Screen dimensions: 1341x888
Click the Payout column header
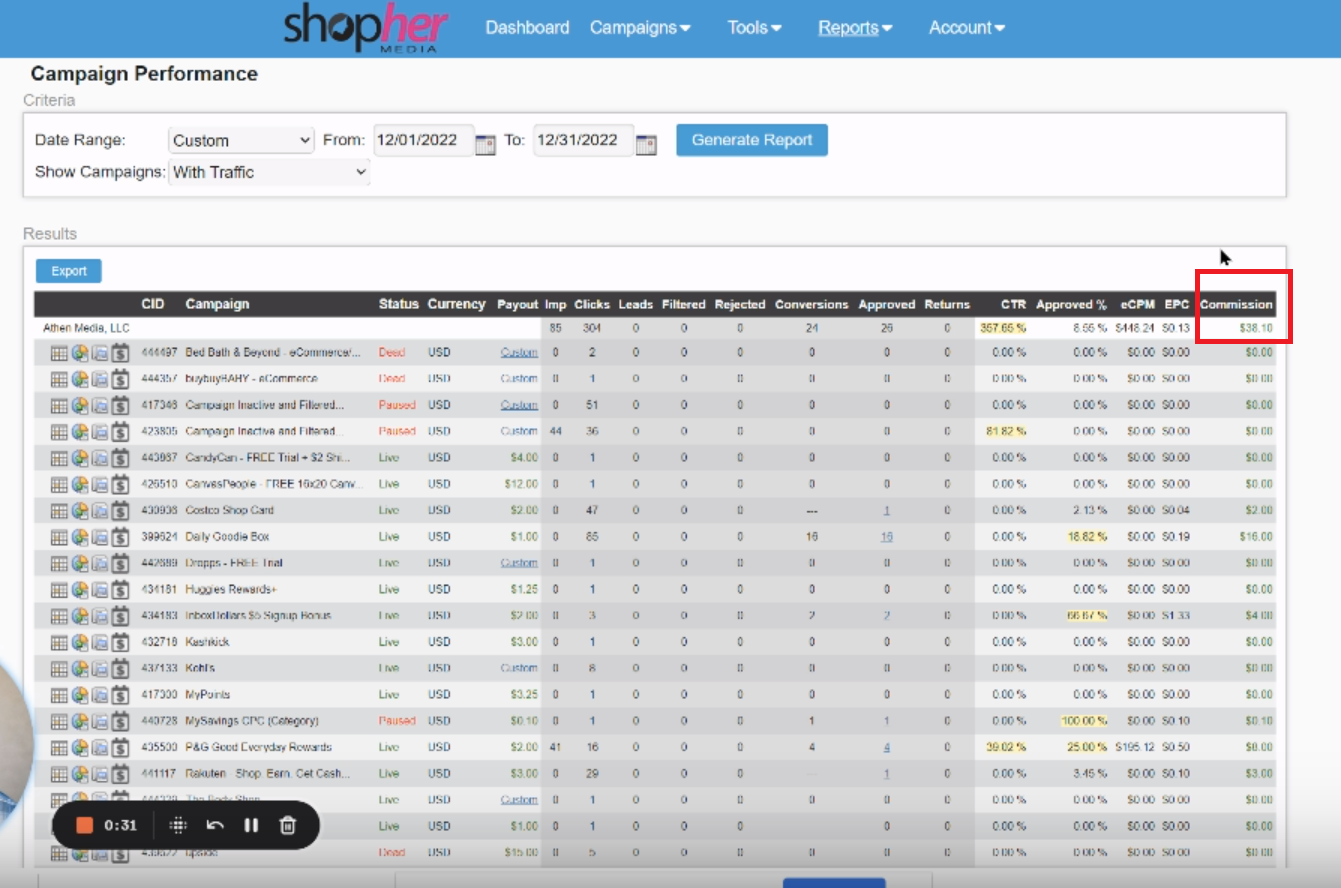click(x=518, y=304)
